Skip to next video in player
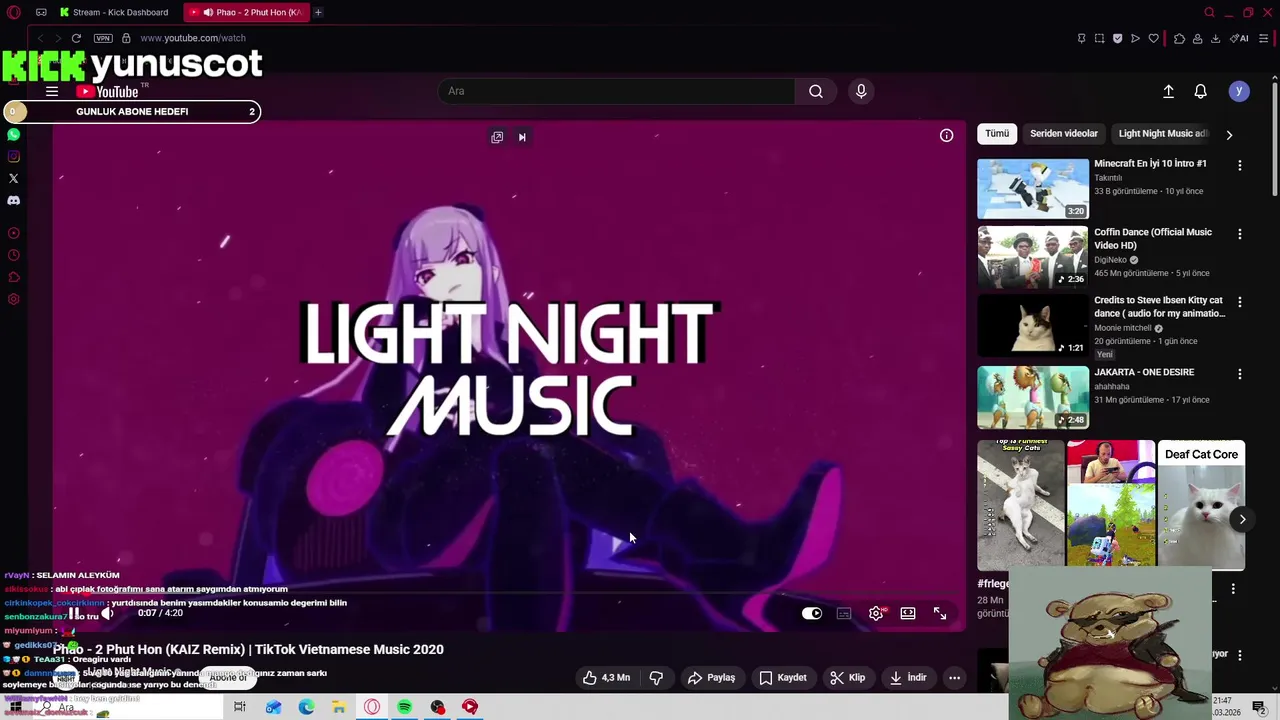Screen dimensions: 1280x720 (522, 137)
